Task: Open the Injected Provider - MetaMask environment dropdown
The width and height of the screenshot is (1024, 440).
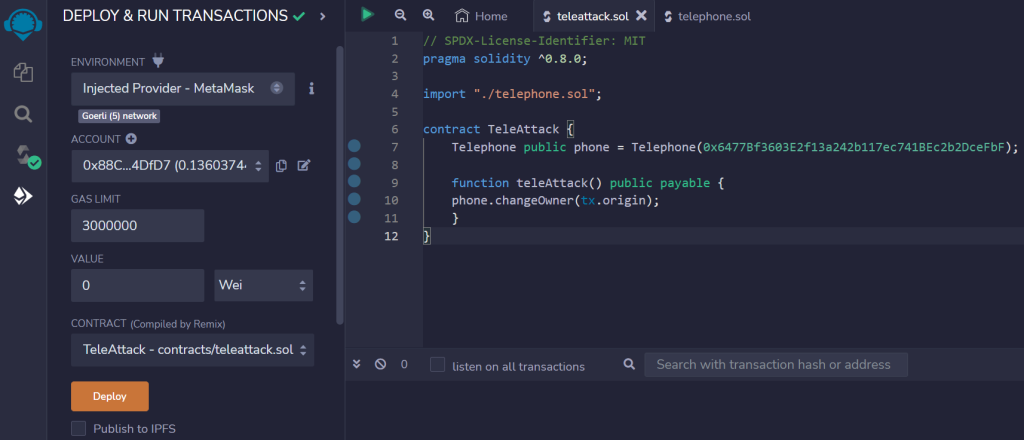Action: point(183,88)
